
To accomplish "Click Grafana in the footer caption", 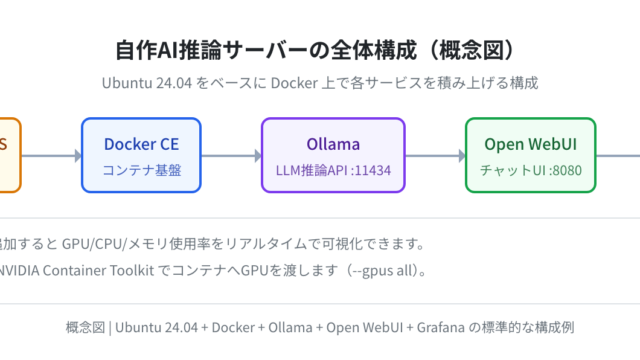I will coord(440,327).
